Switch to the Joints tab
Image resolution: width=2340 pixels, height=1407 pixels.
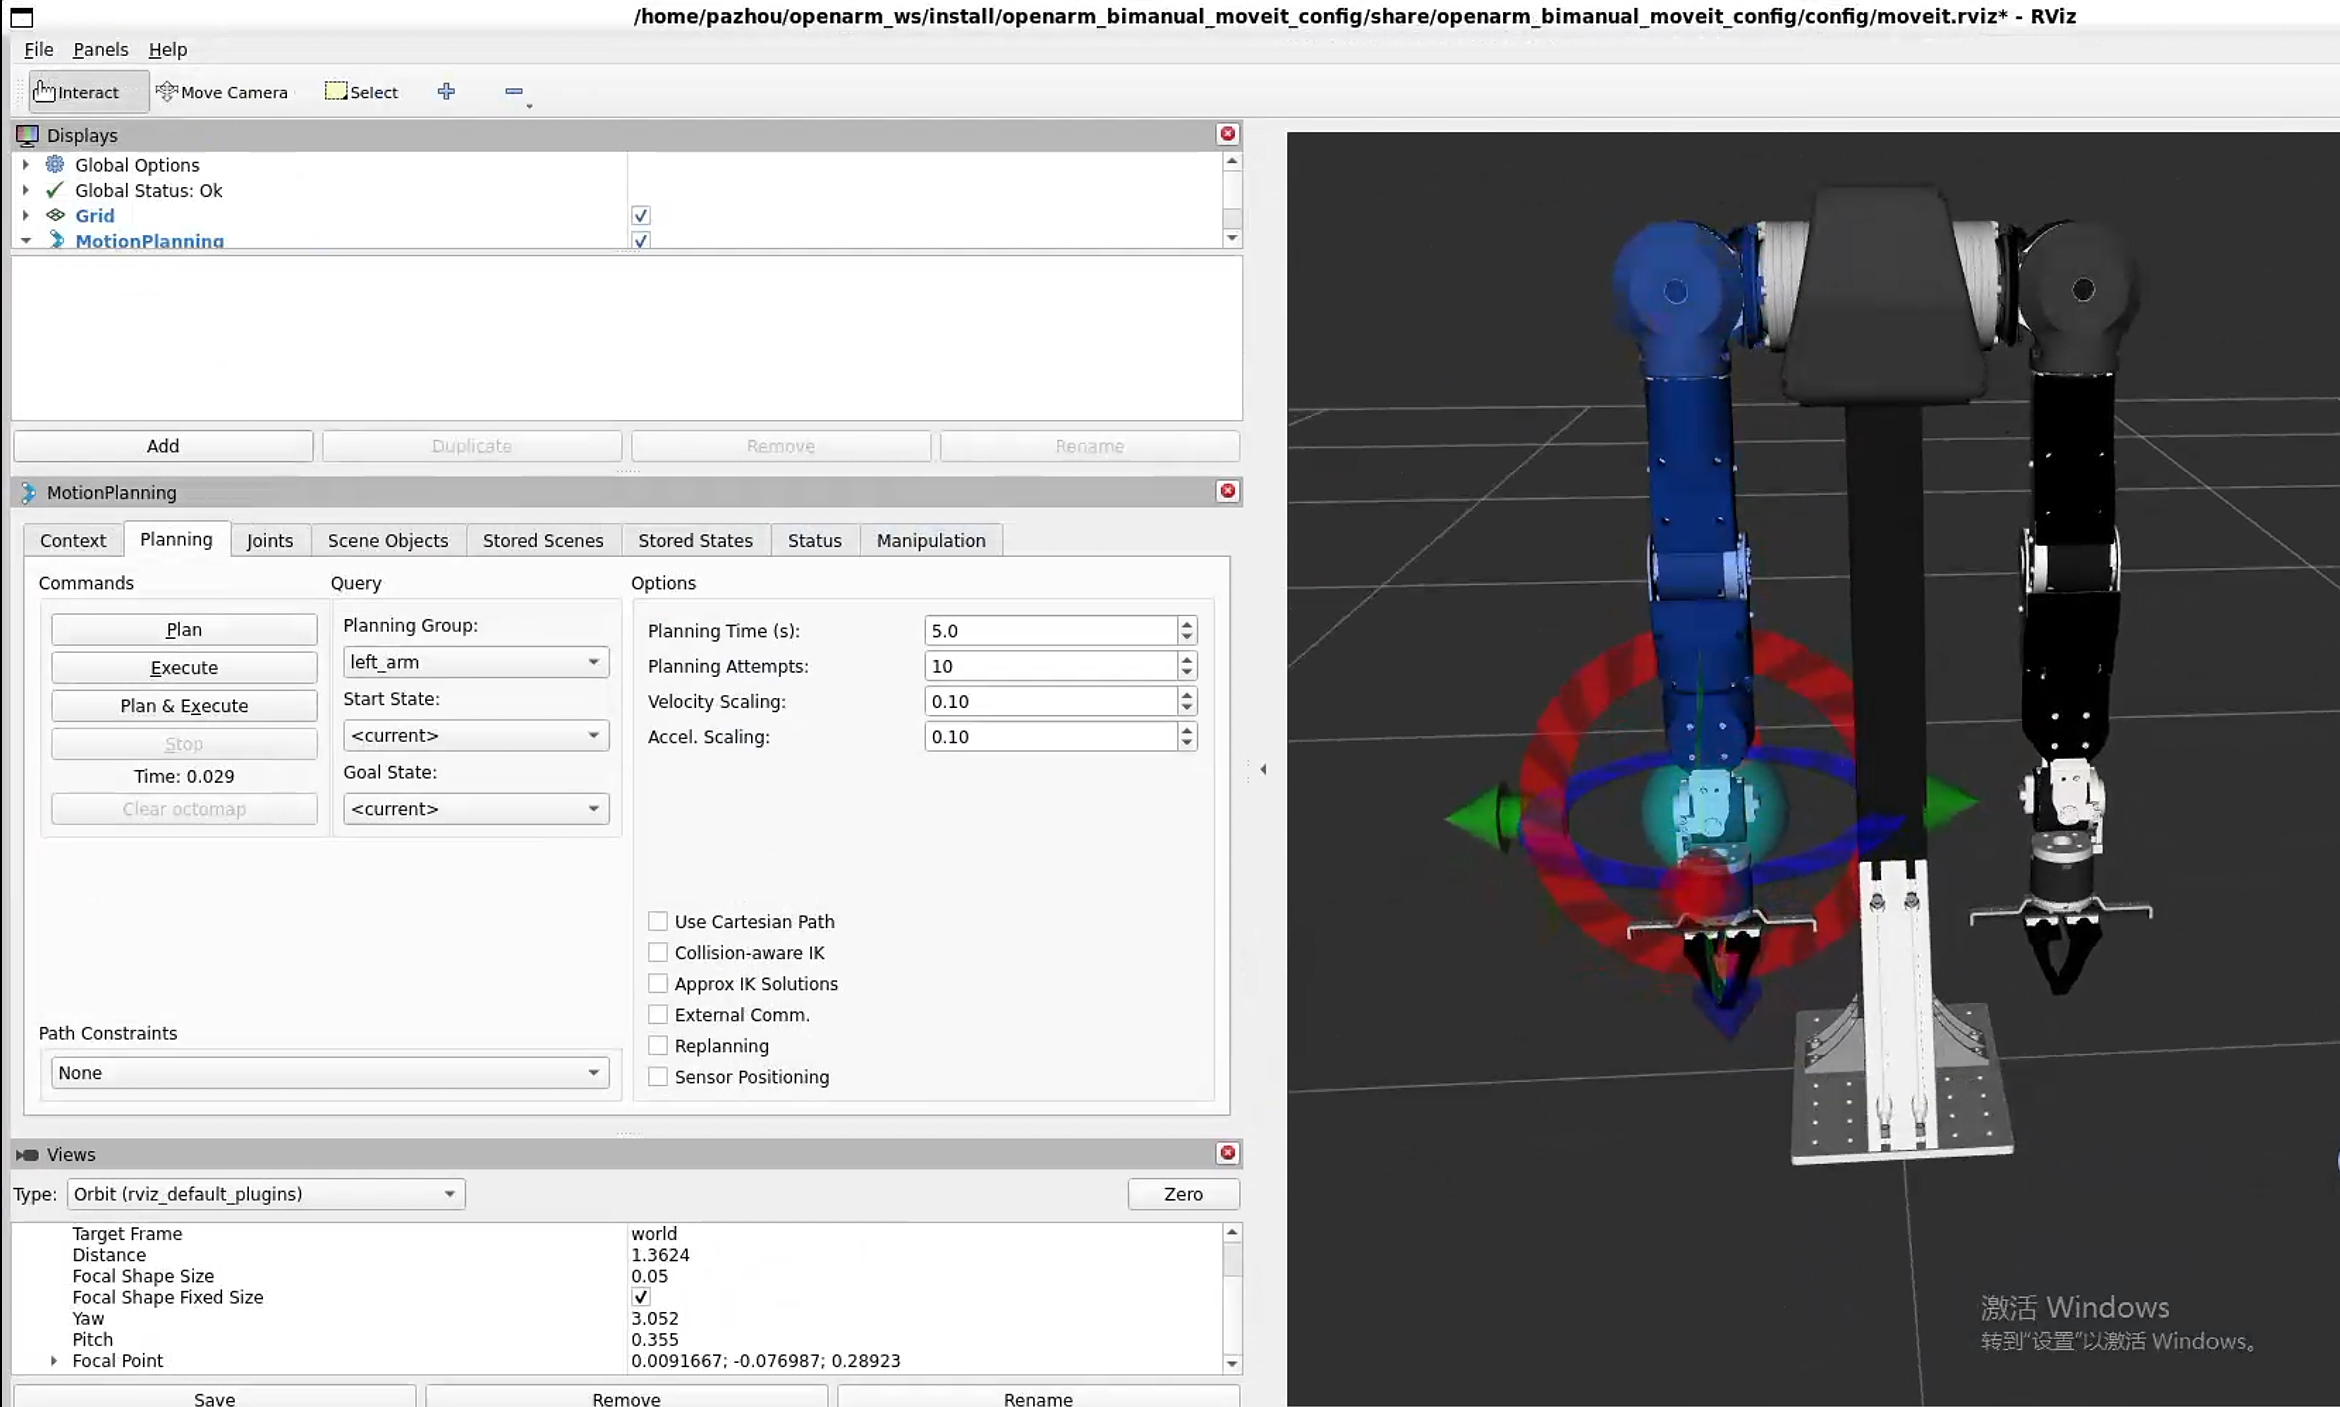click(x=270, y=540)
